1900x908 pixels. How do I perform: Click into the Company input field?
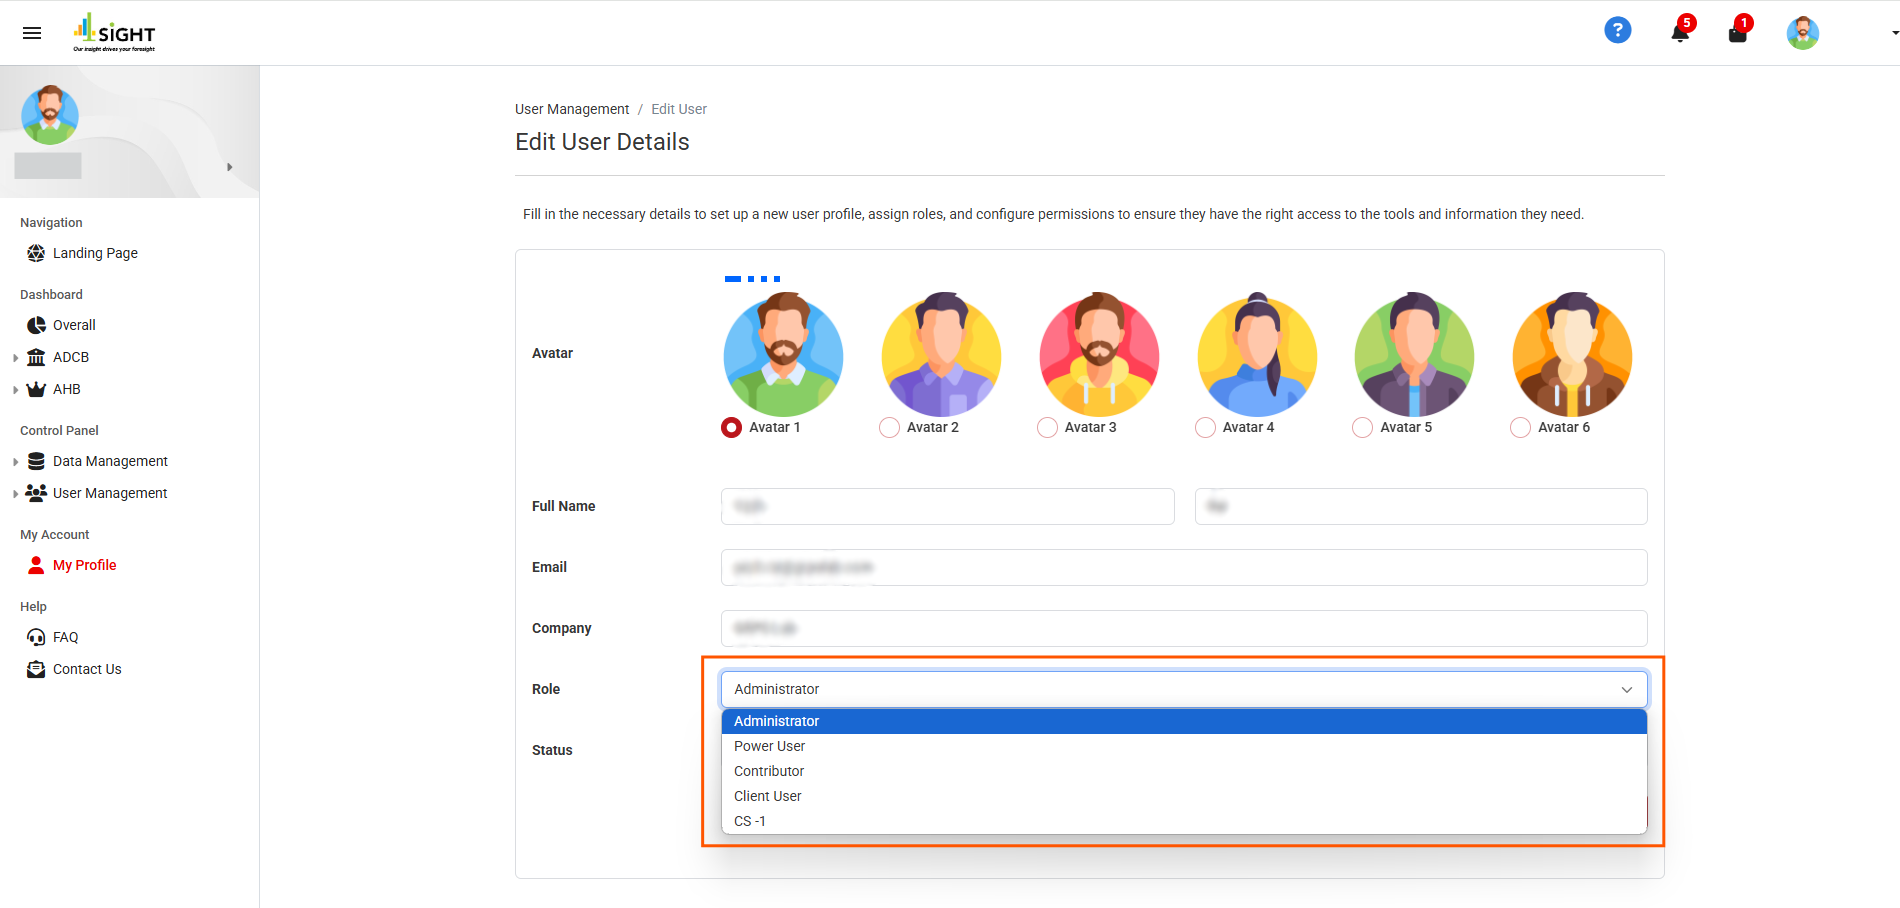(x=1183, y=628)
